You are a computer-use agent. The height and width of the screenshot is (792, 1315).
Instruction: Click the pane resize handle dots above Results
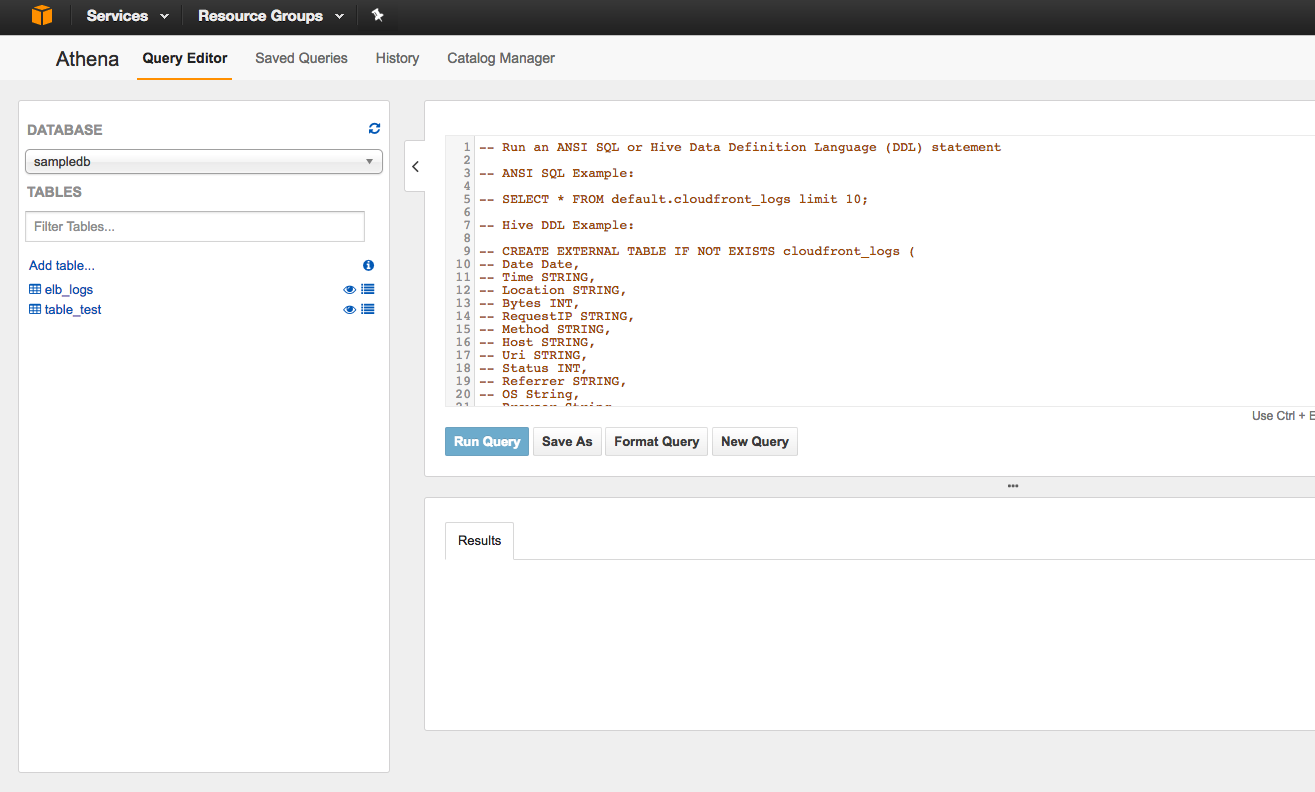pyautogui.click(x=1013, y=486)
